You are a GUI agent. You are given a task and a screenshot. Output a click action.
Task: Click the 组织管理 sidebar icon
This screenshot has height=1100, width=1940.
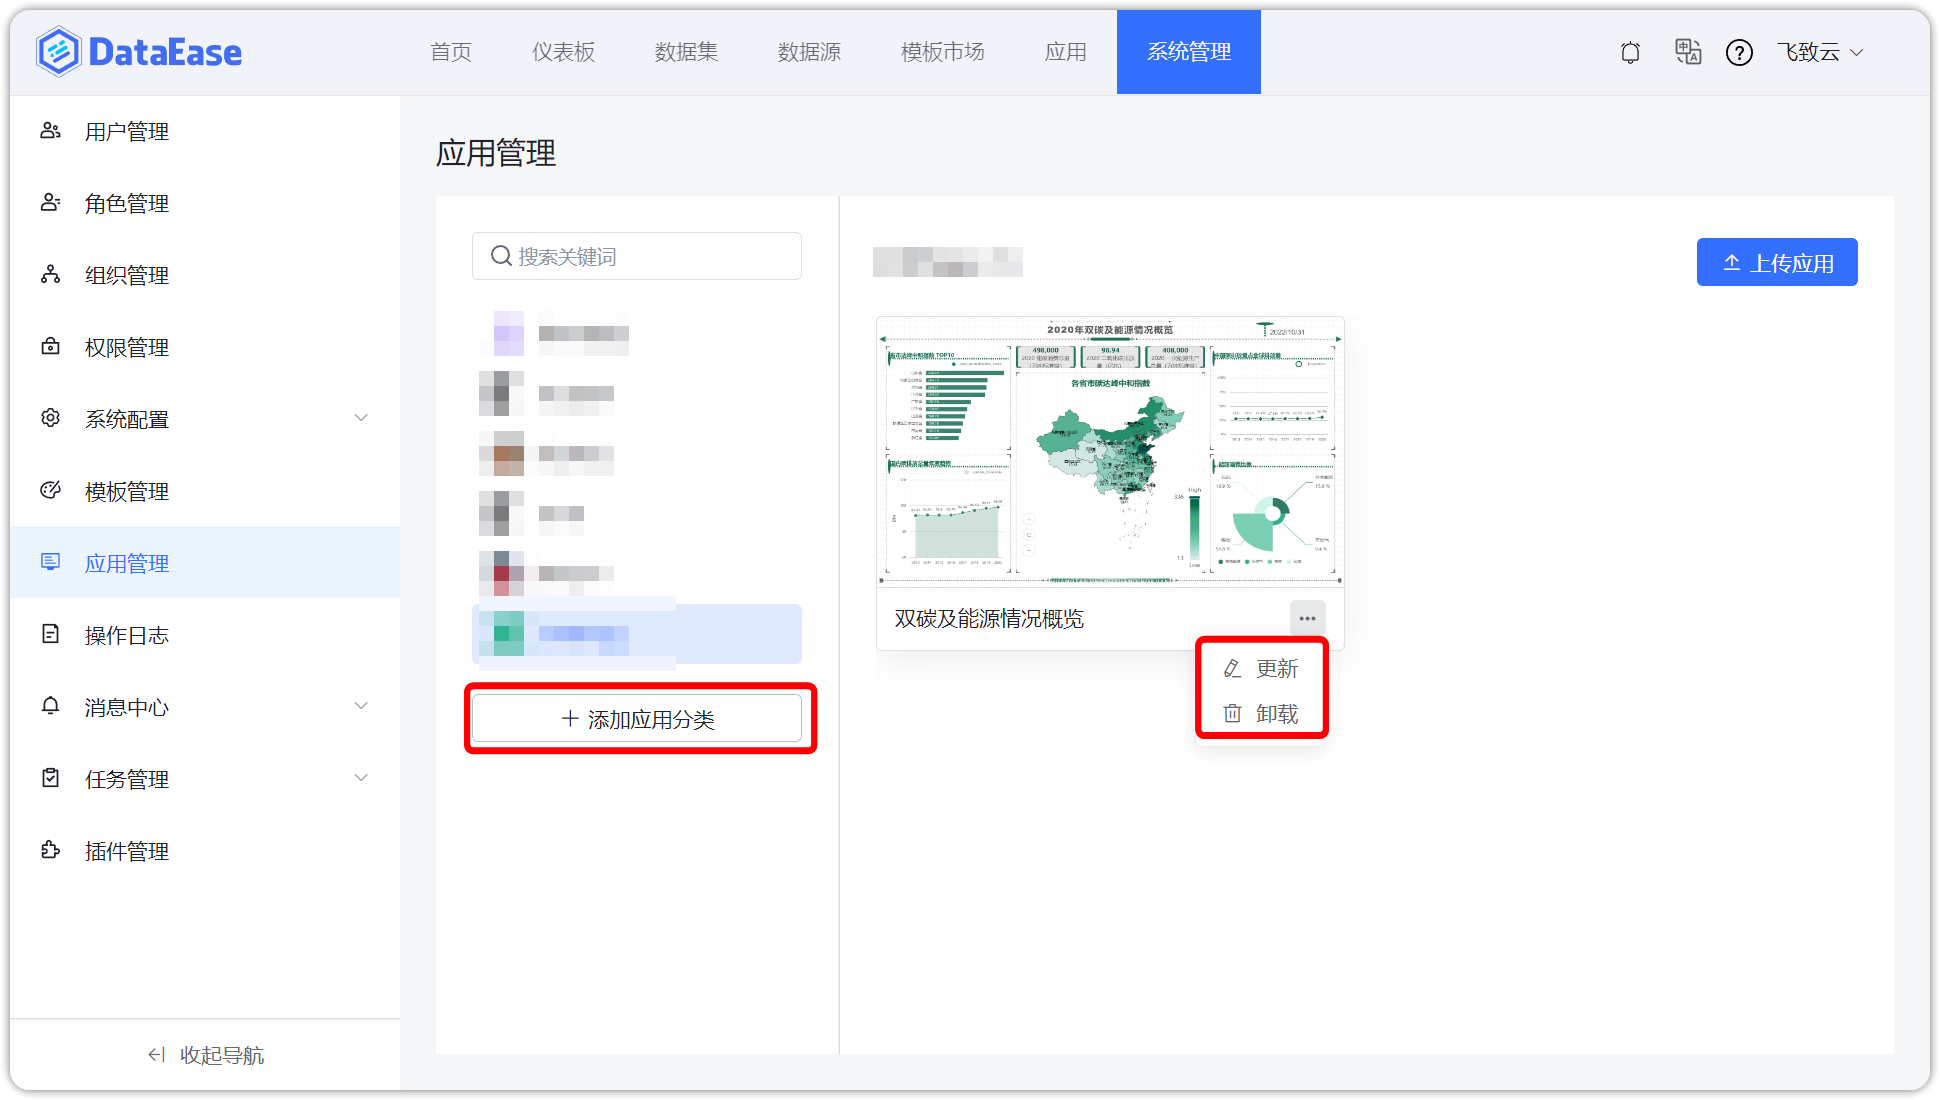pos(50,275)
